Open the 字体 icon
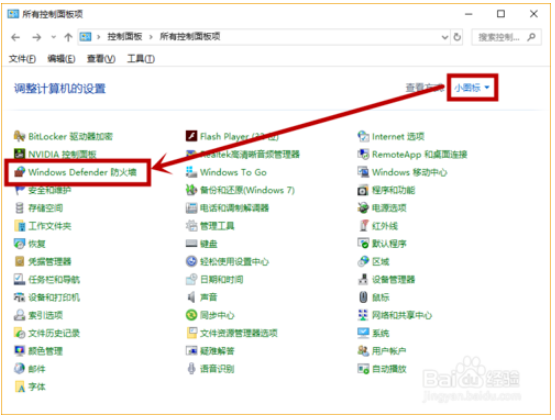 click(19, 387)
